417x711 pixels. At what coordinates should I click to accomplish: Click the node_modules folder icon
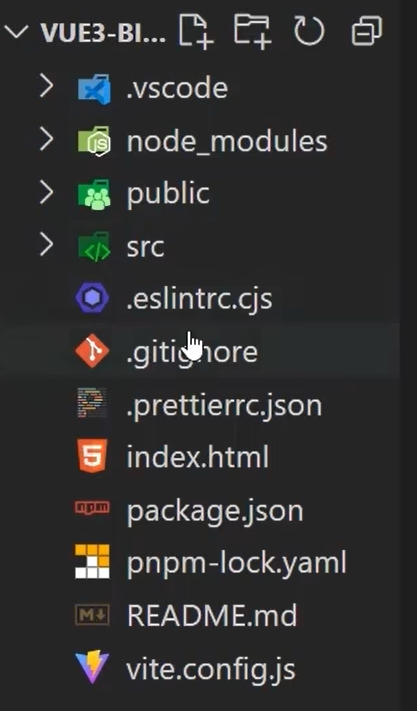(x=93, y=141)
